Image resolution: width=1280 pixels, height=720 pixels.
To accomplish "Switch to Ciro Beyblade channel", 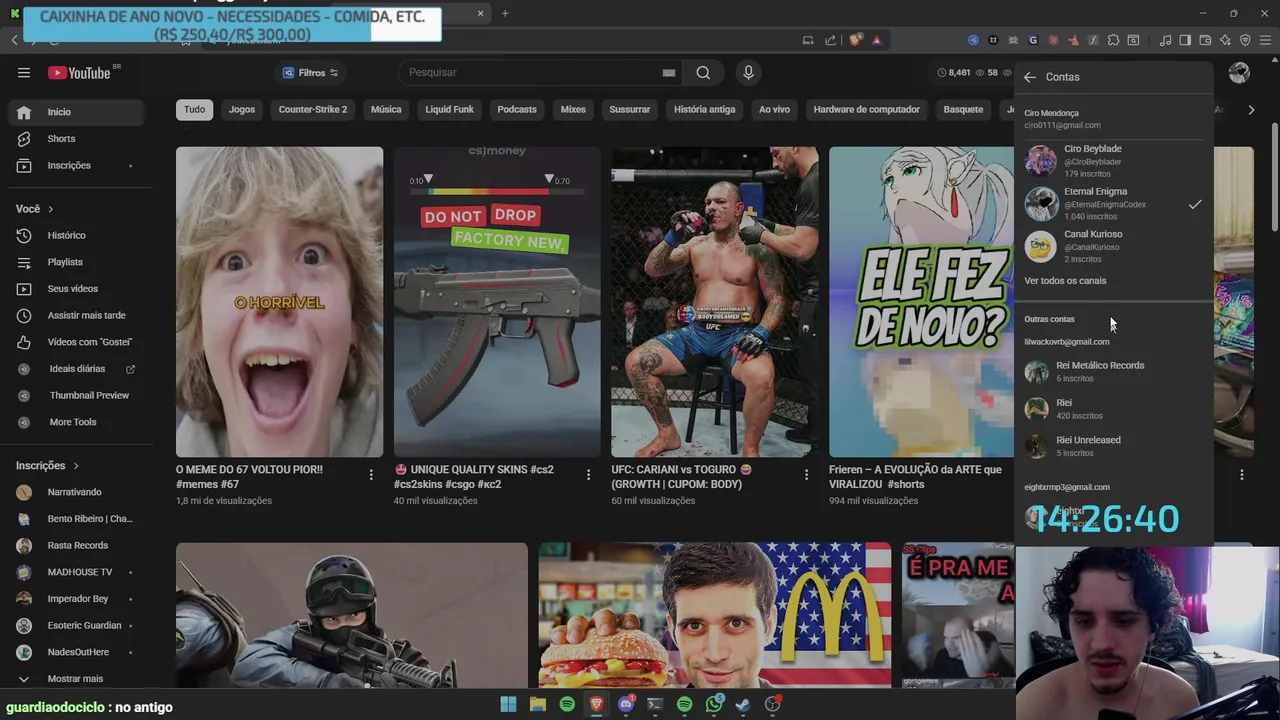I will pyautogui.click(x=1113, y=161).
